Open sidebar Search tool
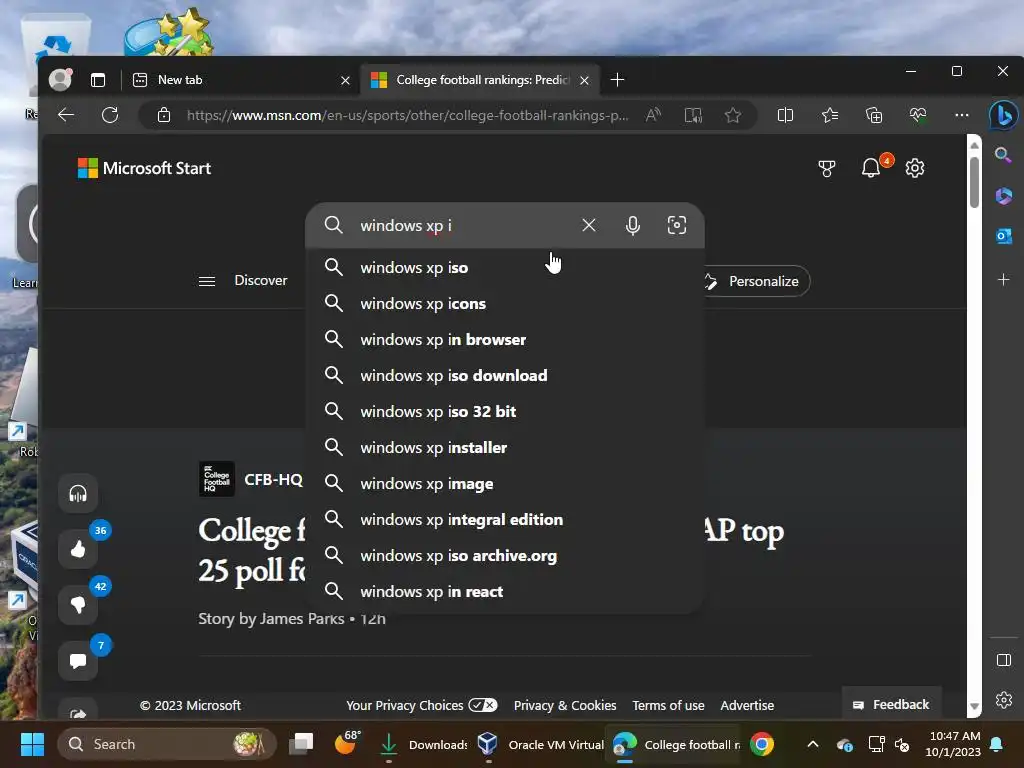1024x768 pixels. 1003,155
